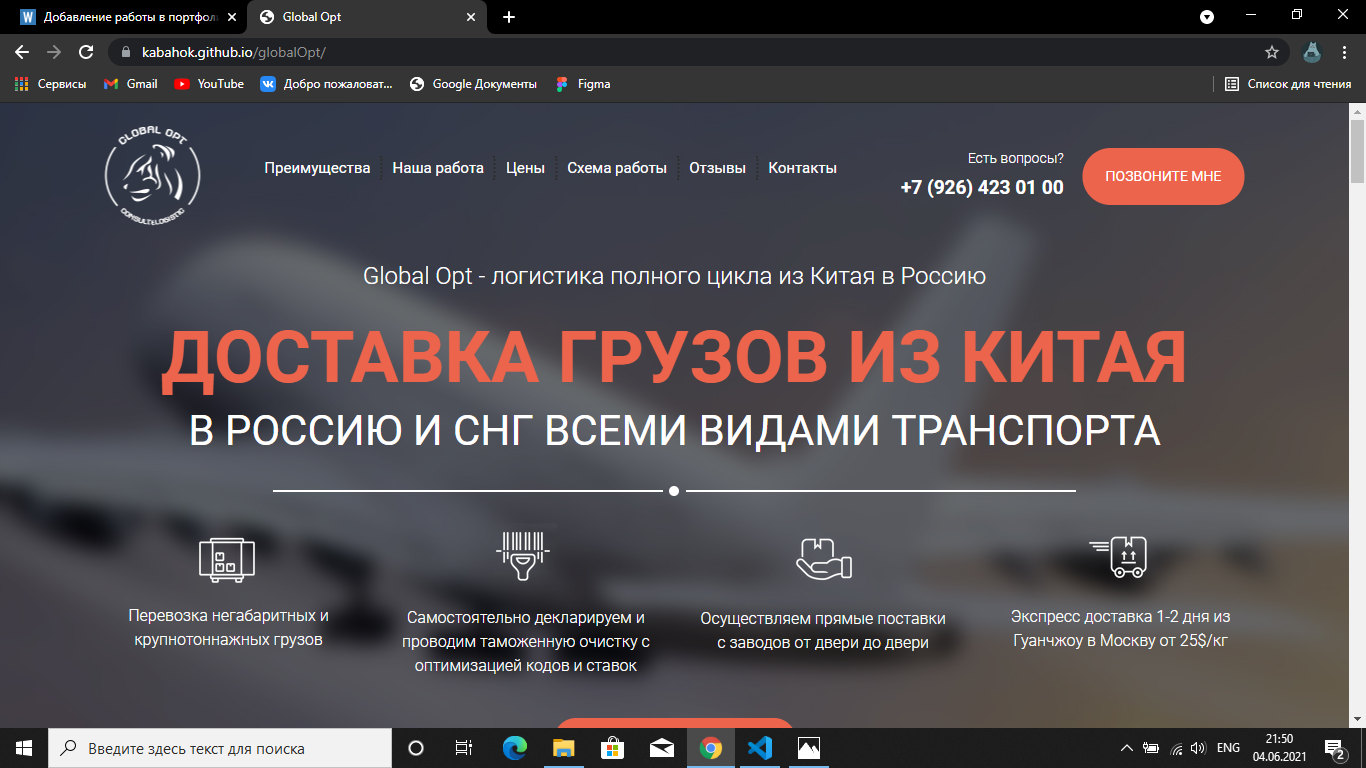Select the Цены menu item
Viewport: 1366px width, 768px height.
click(x=525, y=168)
